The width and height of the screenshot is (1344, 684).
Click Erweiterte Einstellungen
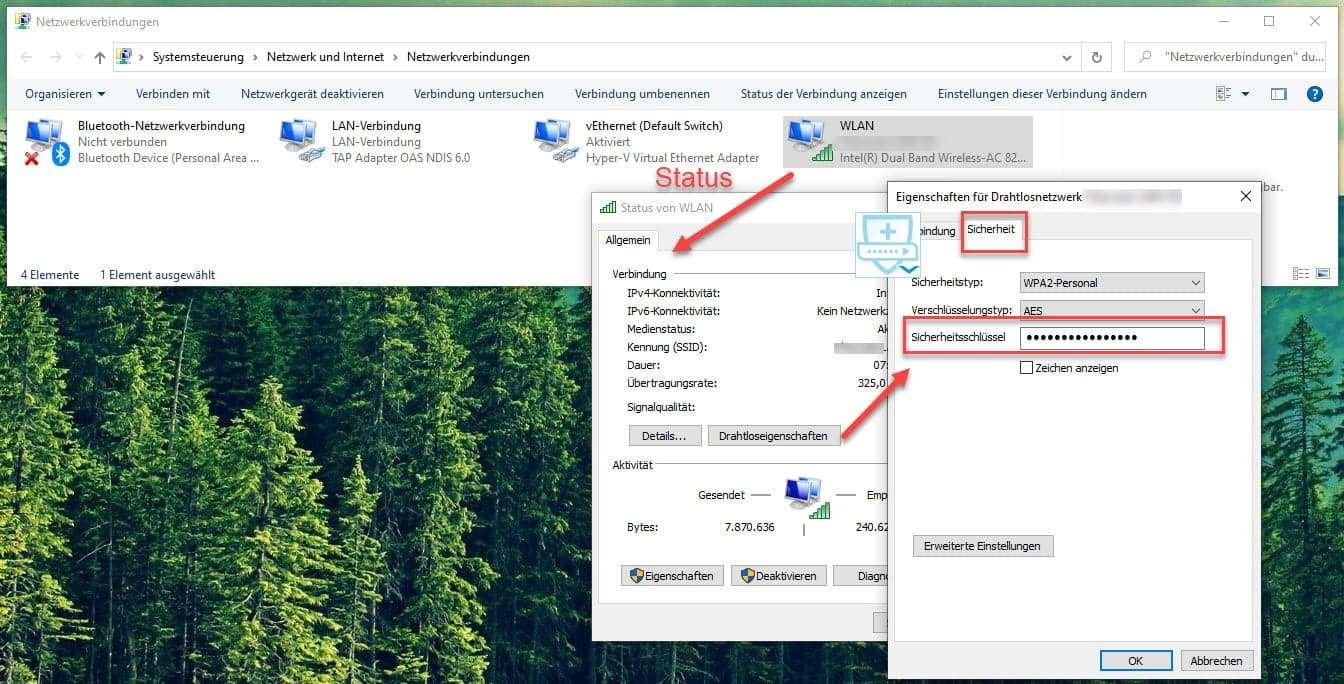[983, 546]
